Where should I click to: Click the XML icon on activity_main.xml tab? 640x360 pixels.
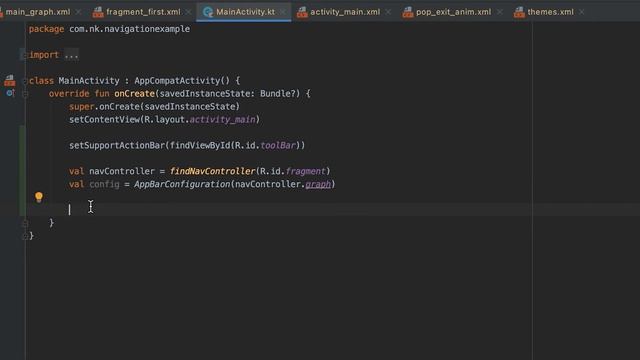click(302, 12)
